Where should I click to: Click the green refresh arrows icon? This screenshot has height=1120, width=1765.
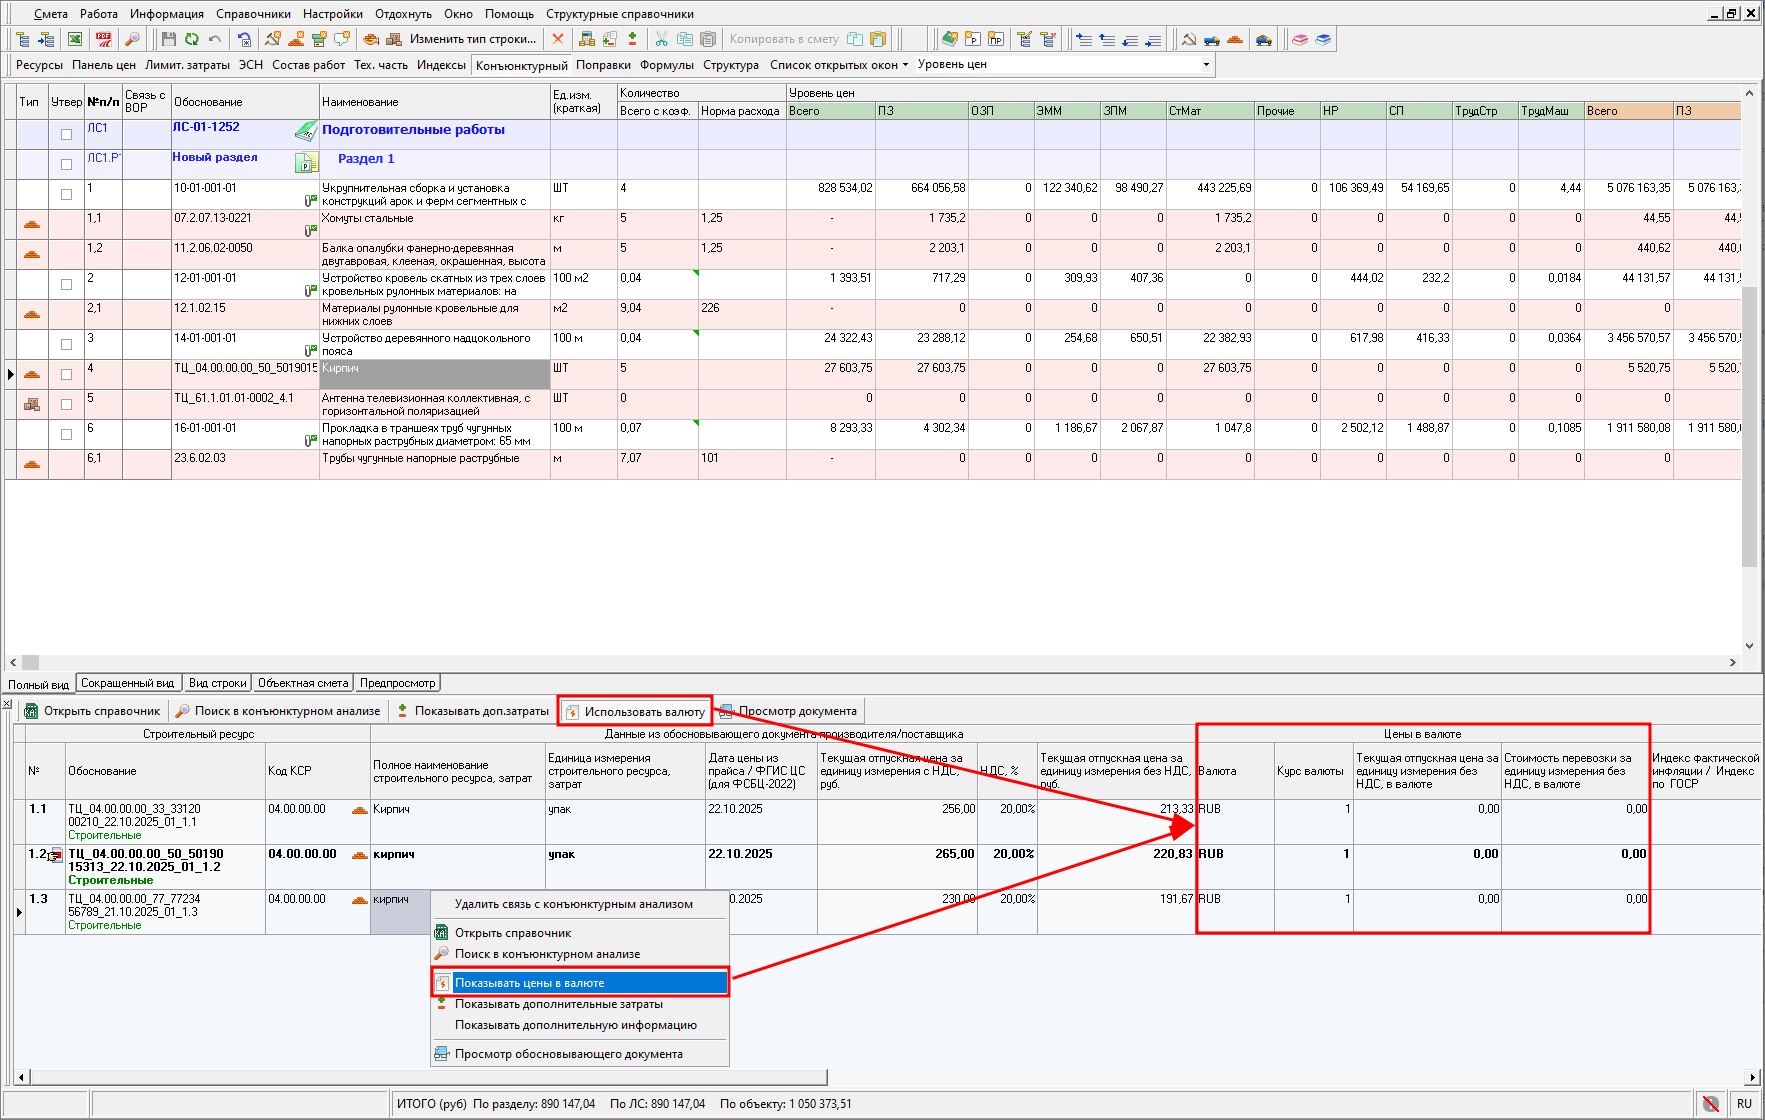(x=191, y=39)
